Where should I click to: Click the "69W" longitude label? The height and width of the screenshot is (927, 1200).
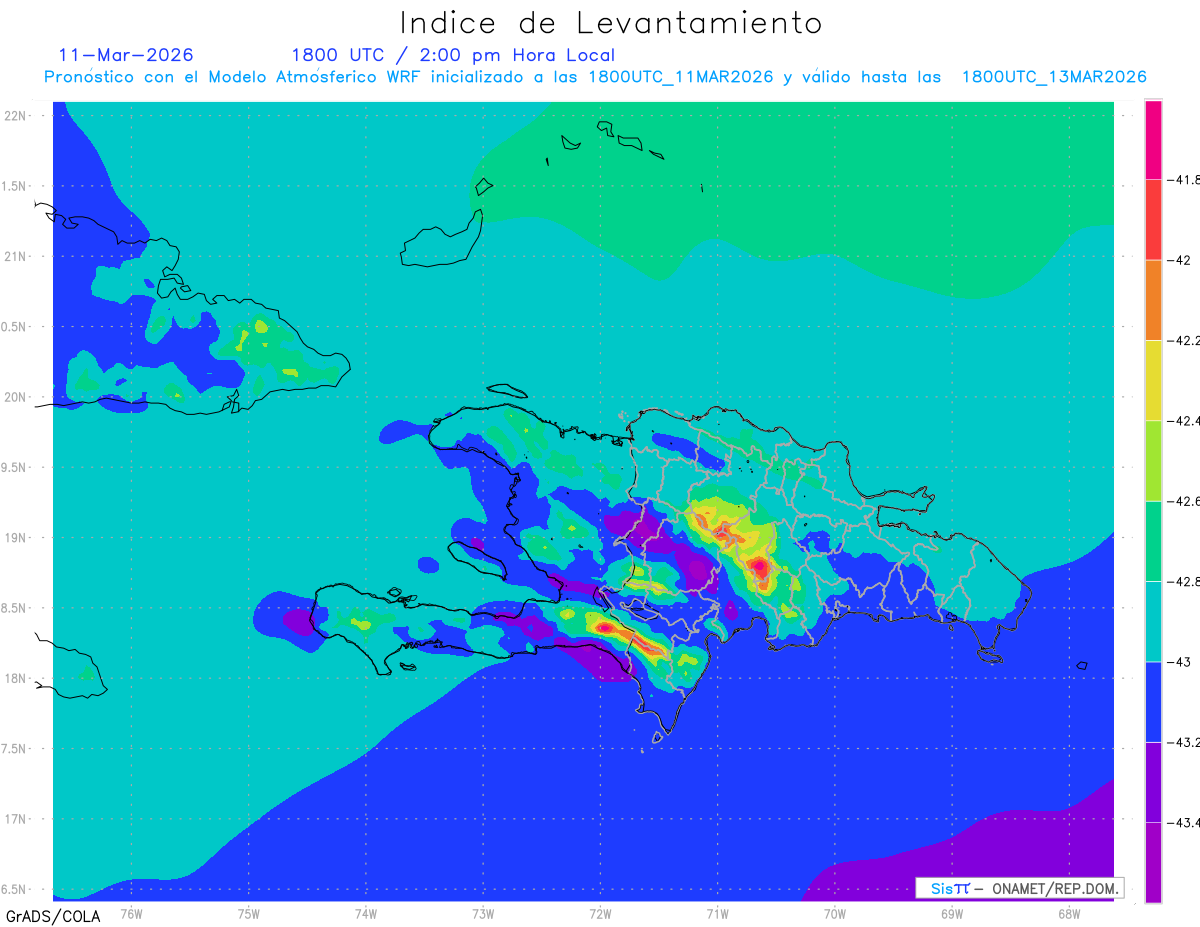point(952,913)
